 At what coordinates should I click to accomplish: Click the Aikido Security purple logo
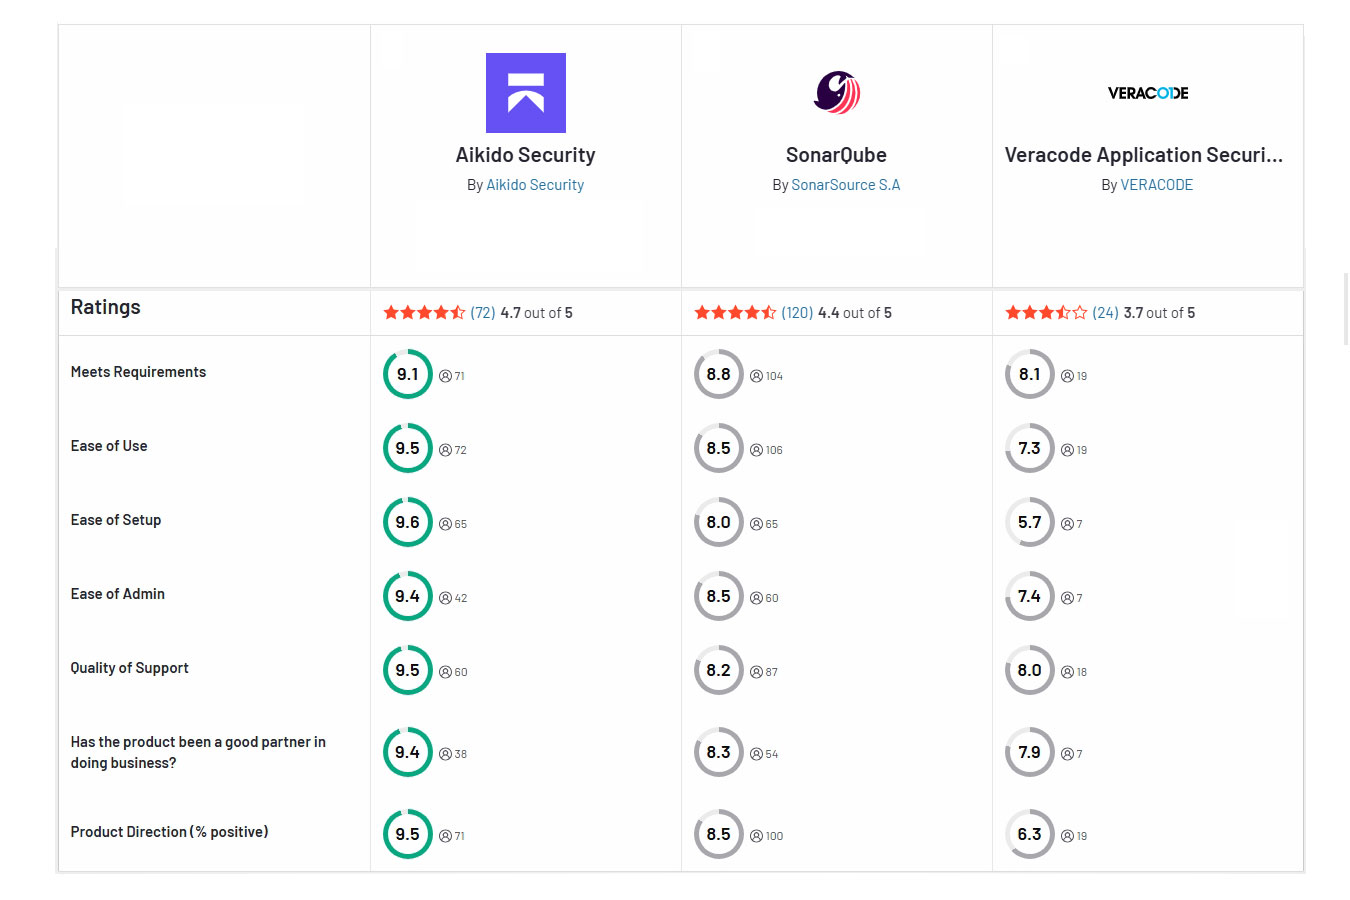pyautogui.click(x=526, y=93)
